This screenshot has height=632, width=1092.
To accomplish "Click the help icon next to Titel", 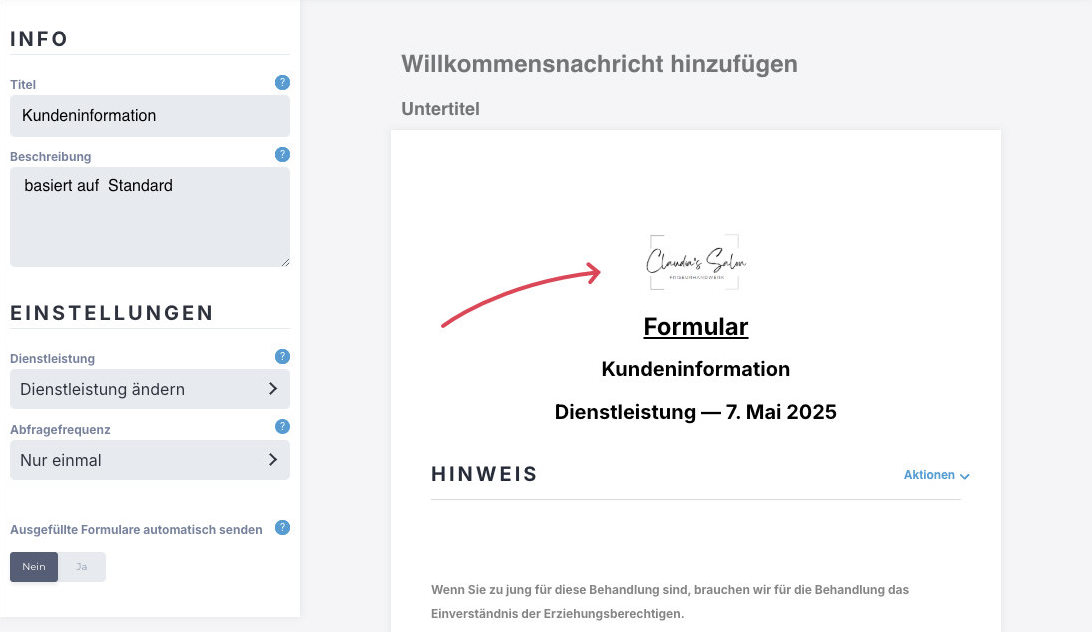I will pyautogui.click(x=282, y=82).
